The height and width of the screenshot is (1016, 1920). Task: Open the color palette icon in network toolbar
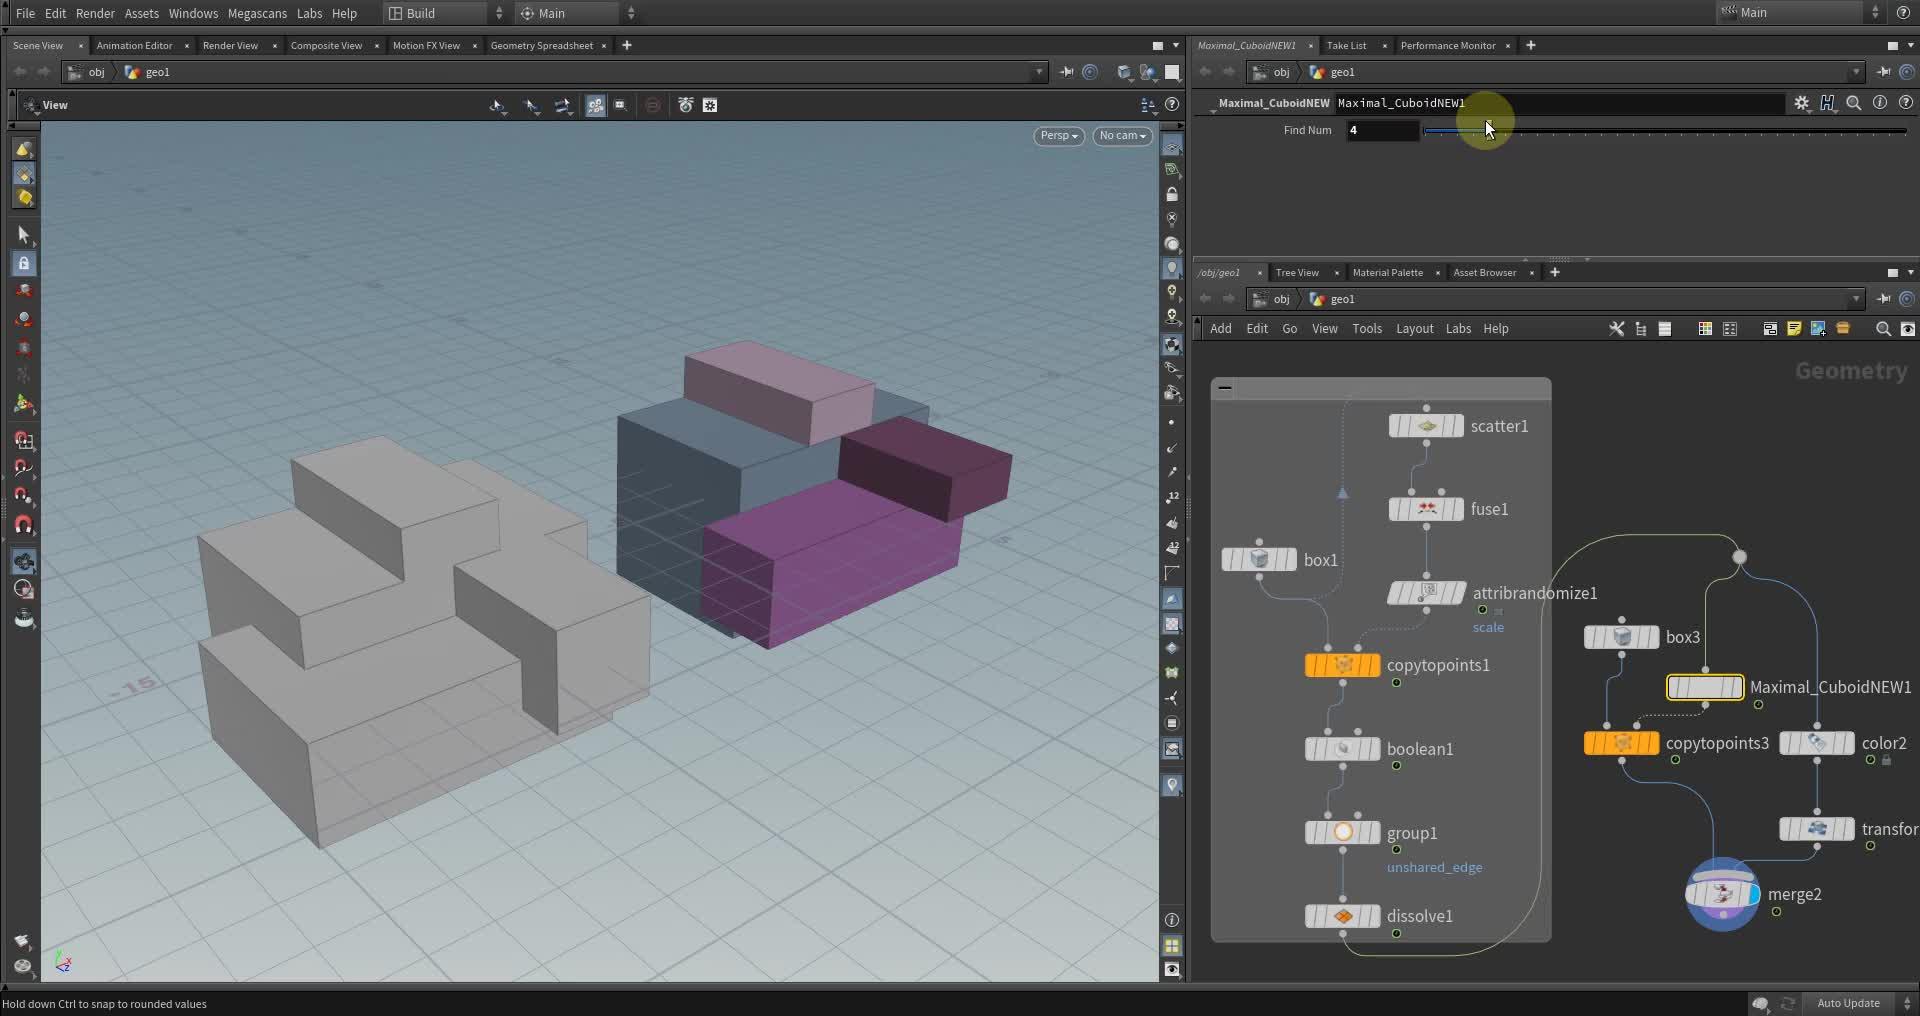pos(1704,328)
